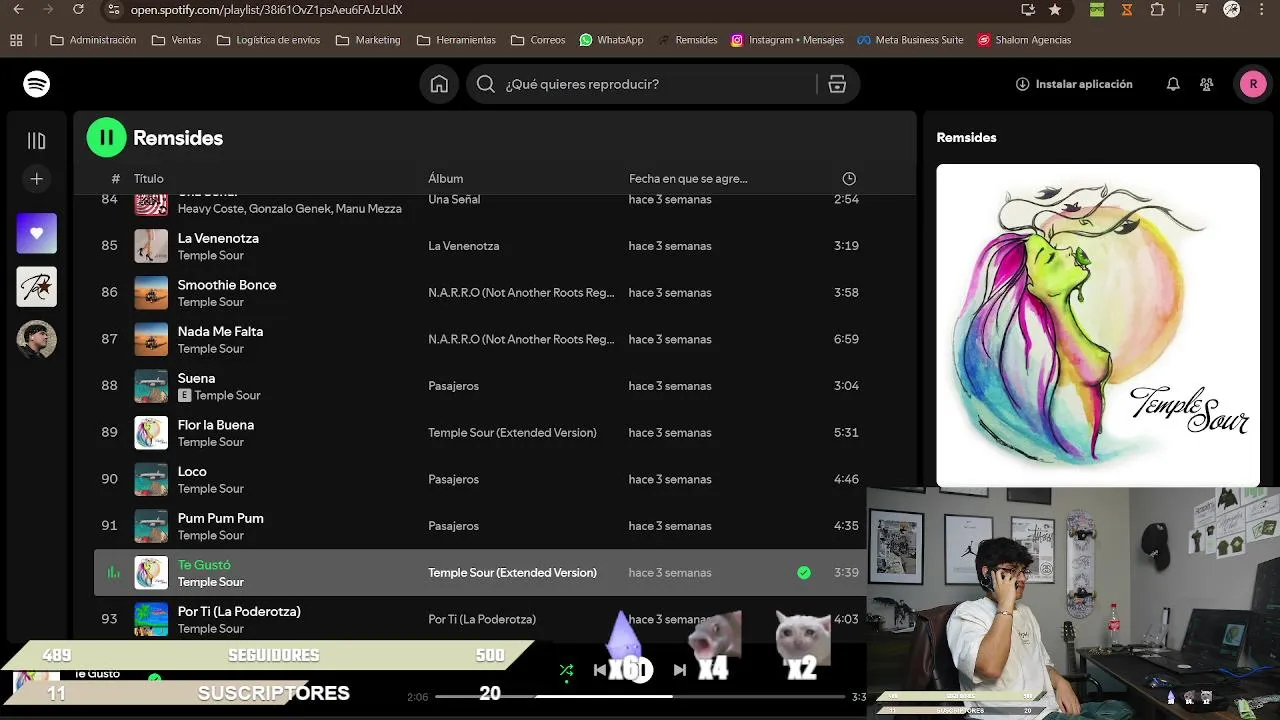
Task: Select the Suena track title
Action: click(196, 378)
